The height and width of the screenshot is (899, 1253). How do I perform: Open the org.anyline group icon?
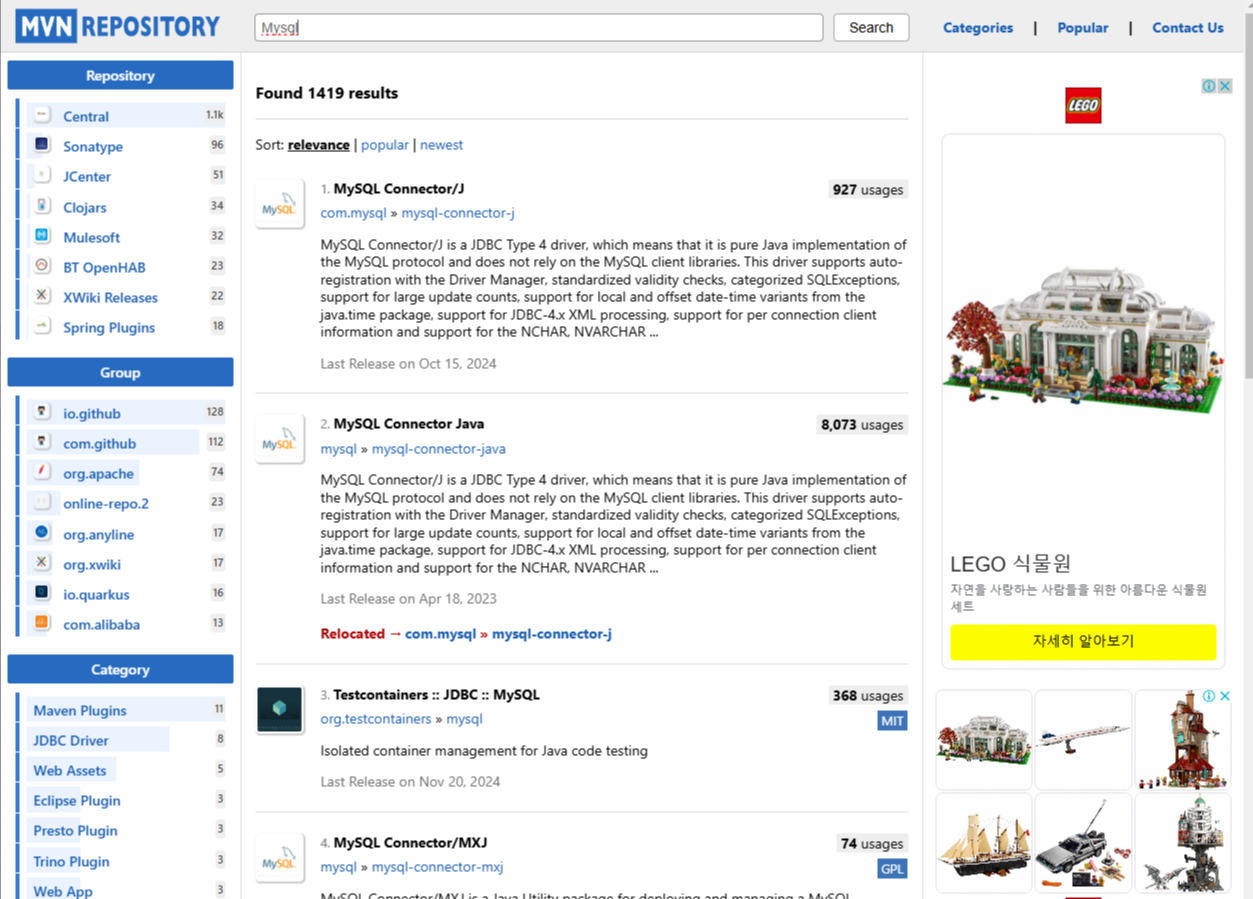[x=42, y=533]
